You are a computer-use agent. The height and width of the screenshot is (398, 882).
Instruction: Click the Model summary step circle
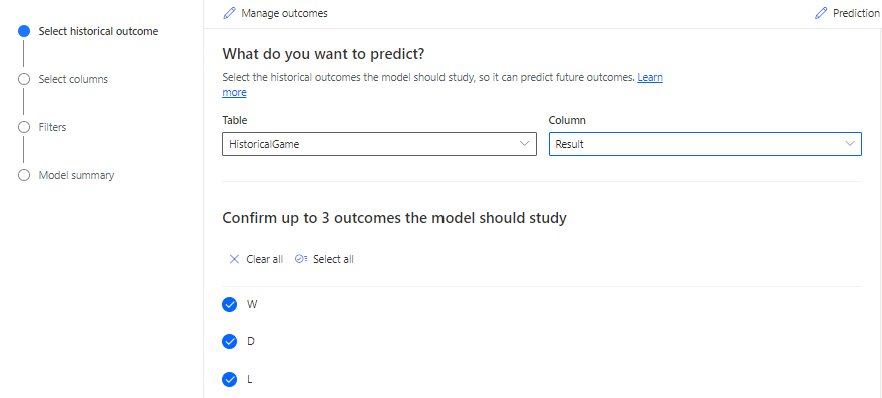click(x=24, y=175)
